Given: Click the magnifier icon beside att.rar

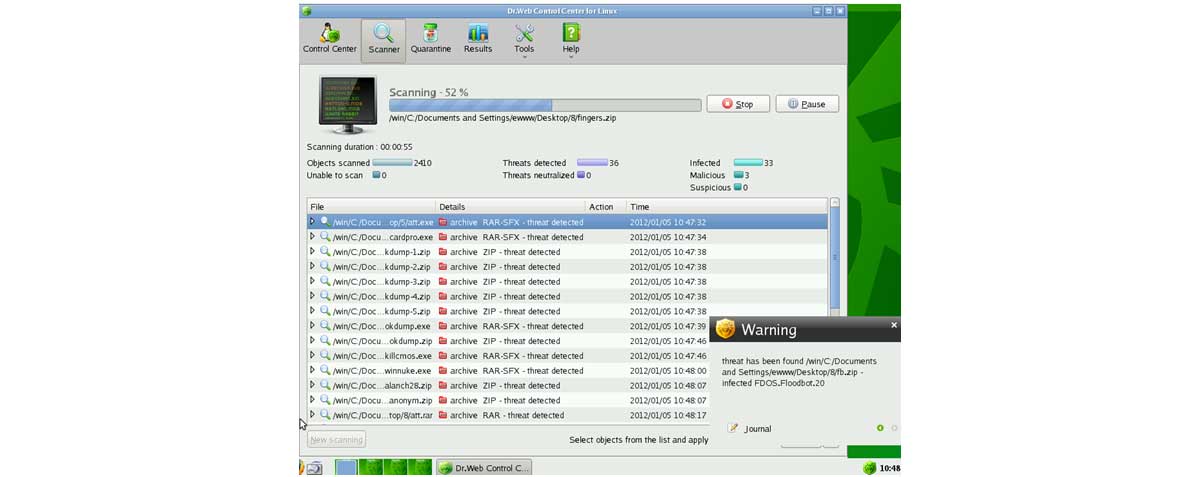Looking at the screenshot, I should click(325, 415).
